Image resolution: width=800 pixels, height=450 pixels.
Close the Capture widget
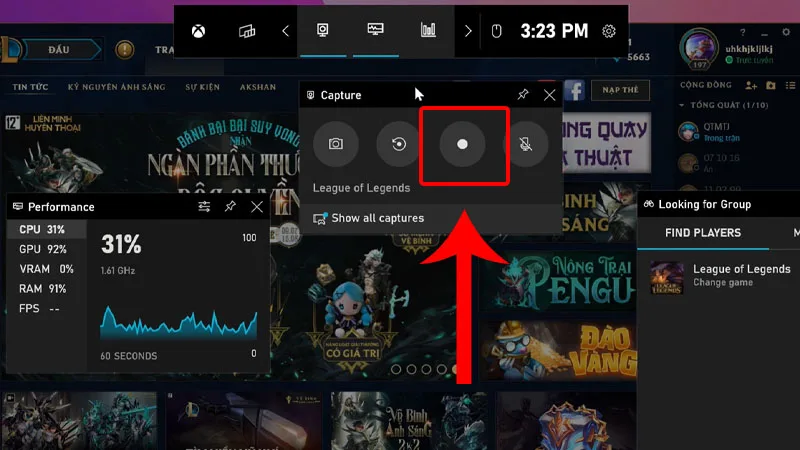pos(549,95)
